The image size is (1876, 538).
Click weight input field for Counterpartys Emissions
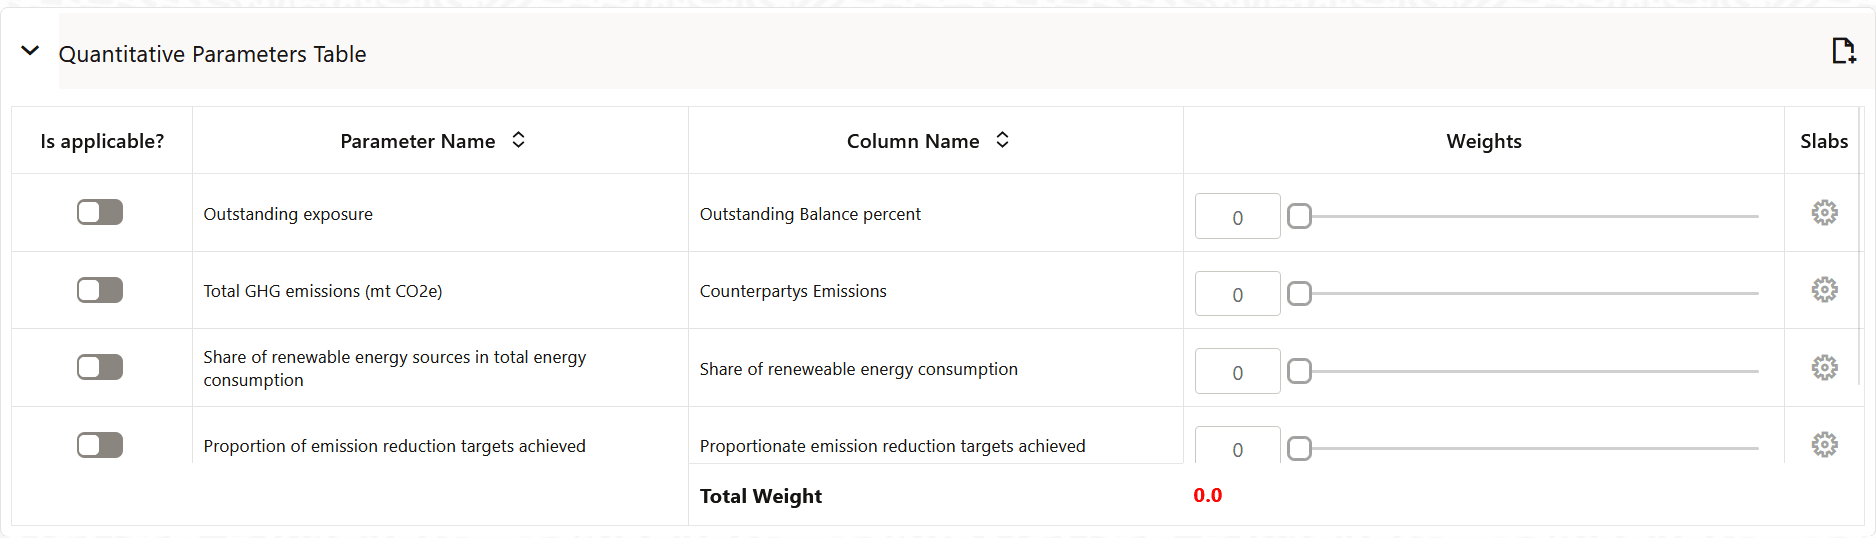tap(1237, 294)
